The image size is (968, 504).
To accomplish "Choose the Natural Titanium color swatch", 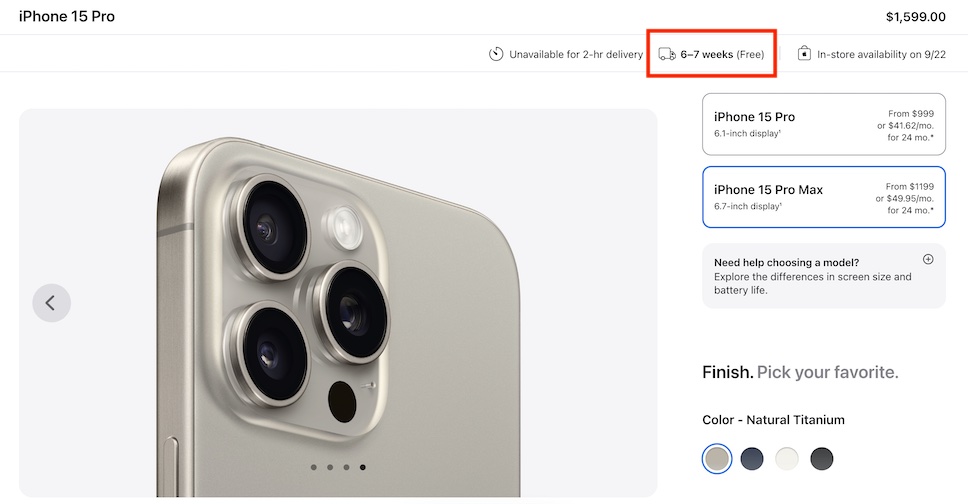I will point(717,459).
